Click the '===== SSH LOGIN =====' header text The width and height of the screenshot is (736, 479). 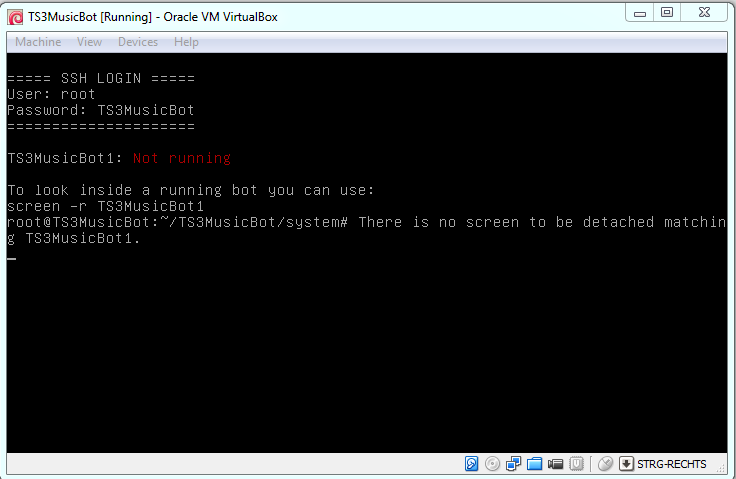101,78
